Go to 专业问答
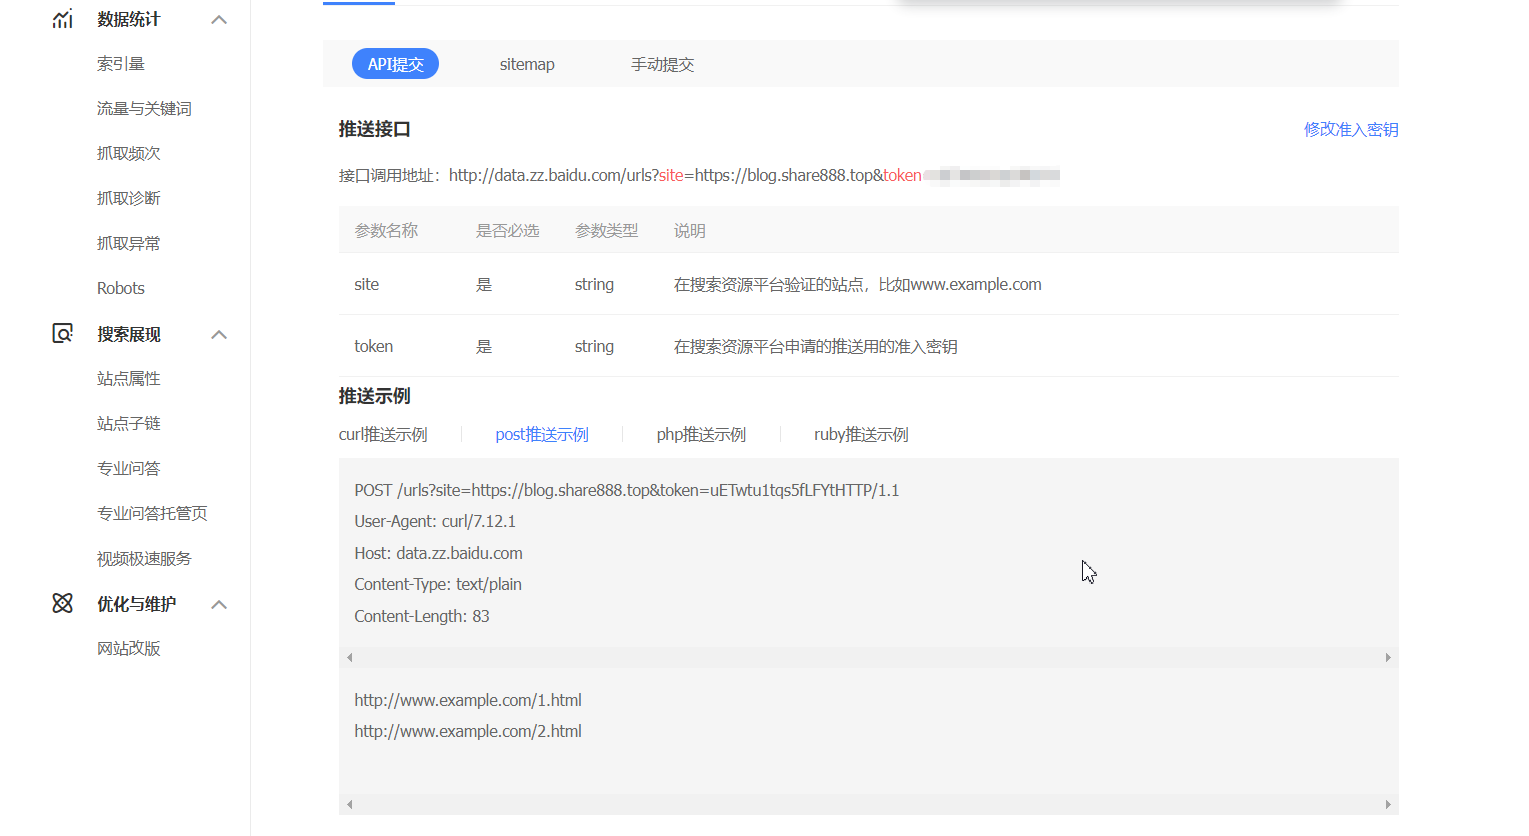This screenshot has width=1529, height=836. pyautogui.click(x=128, y=468)
